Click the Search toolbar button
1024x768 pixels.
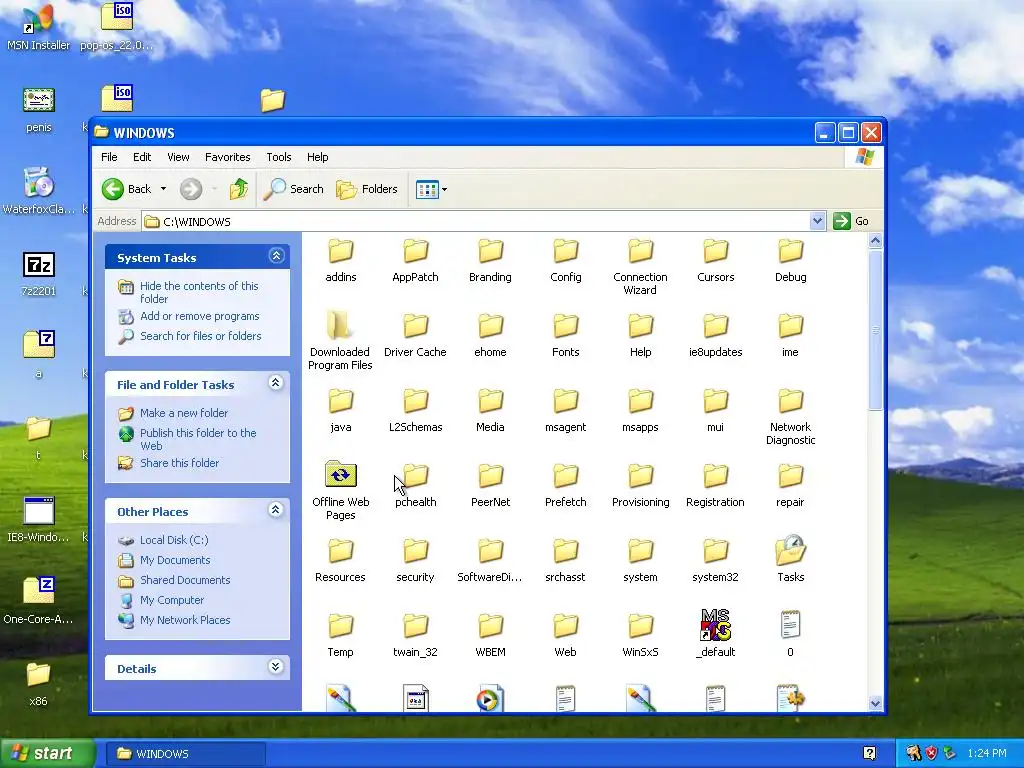294,189
